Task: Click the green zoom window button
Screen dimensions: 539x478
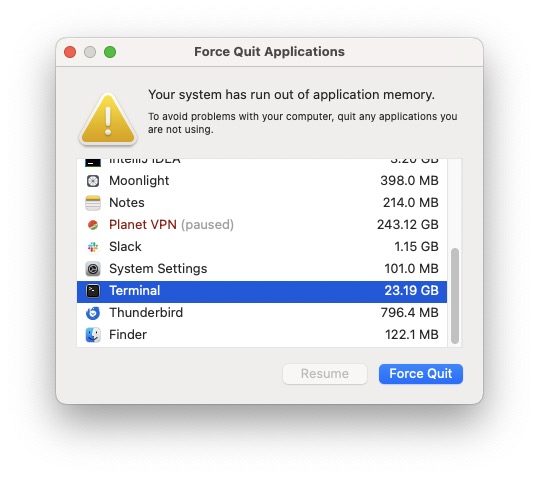Action: (110, 52)
